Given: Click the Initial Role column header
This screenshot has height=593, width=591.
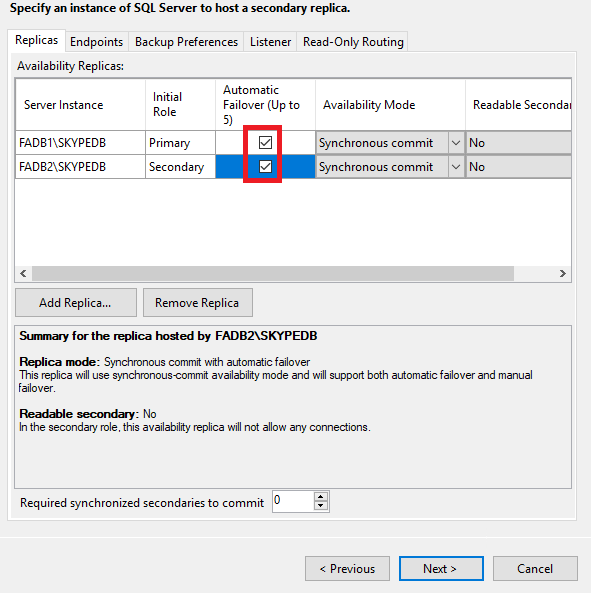Looking at the screenshot, I should pos(180,105).
